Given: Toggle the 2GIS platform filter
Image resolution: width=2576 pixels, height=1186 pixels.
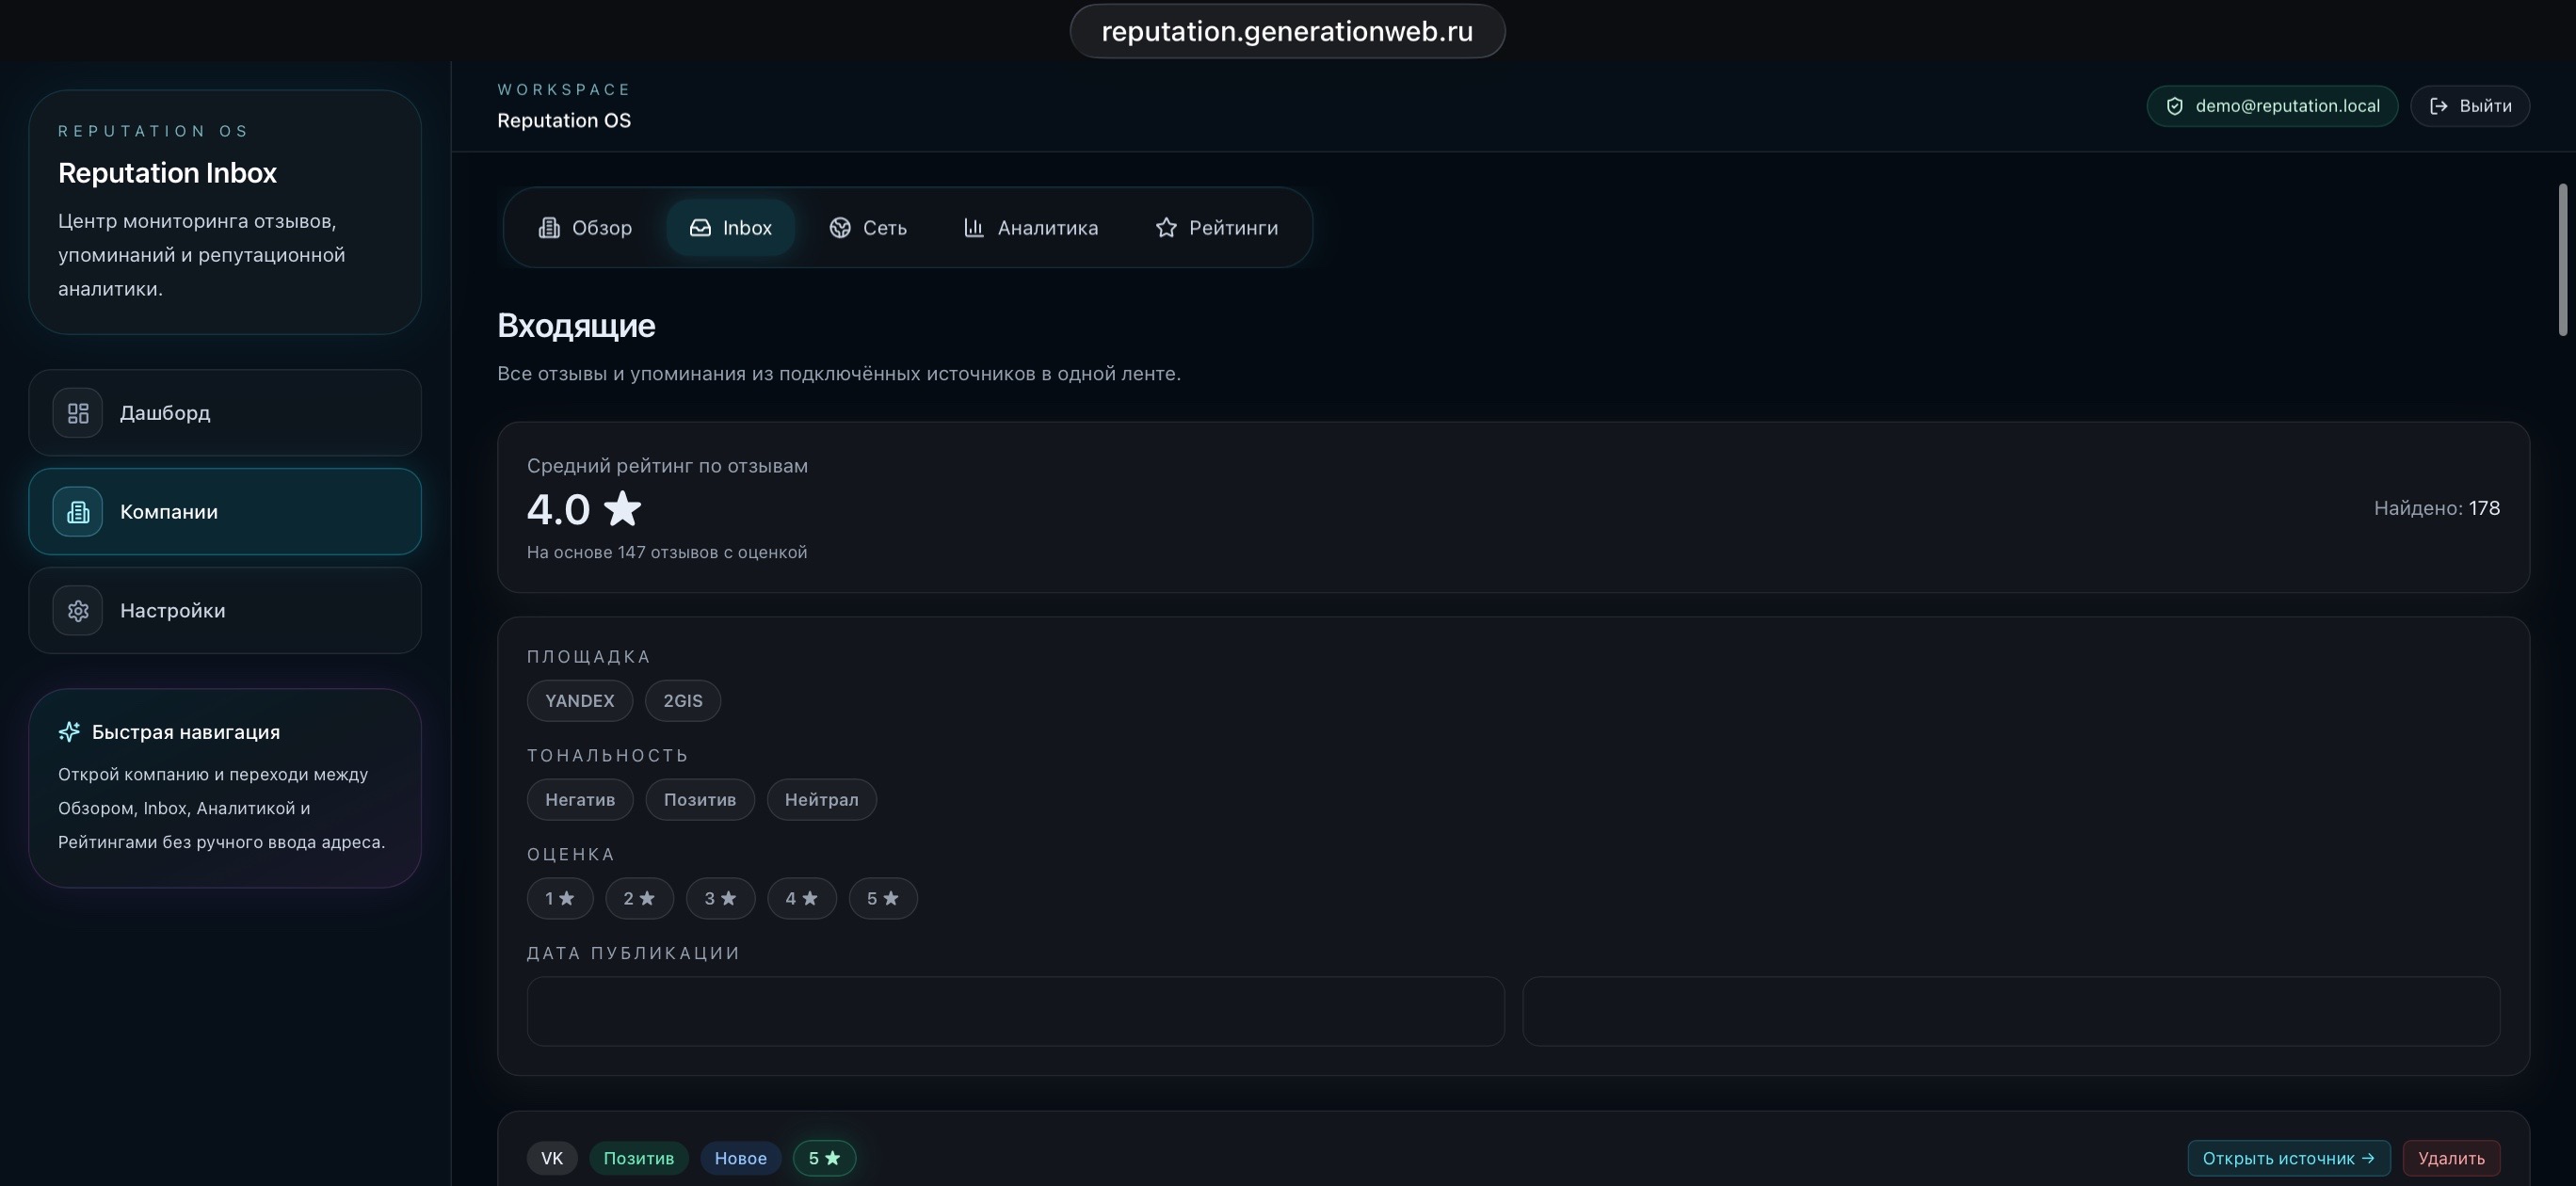Looking at the screenshot, I should click(x=683, y=701).
